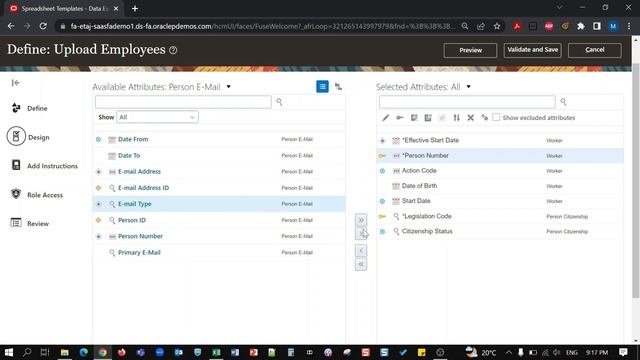Cancel the template definition
The height and width of the screenshot is (360, 640).
(x=594, y=50)
